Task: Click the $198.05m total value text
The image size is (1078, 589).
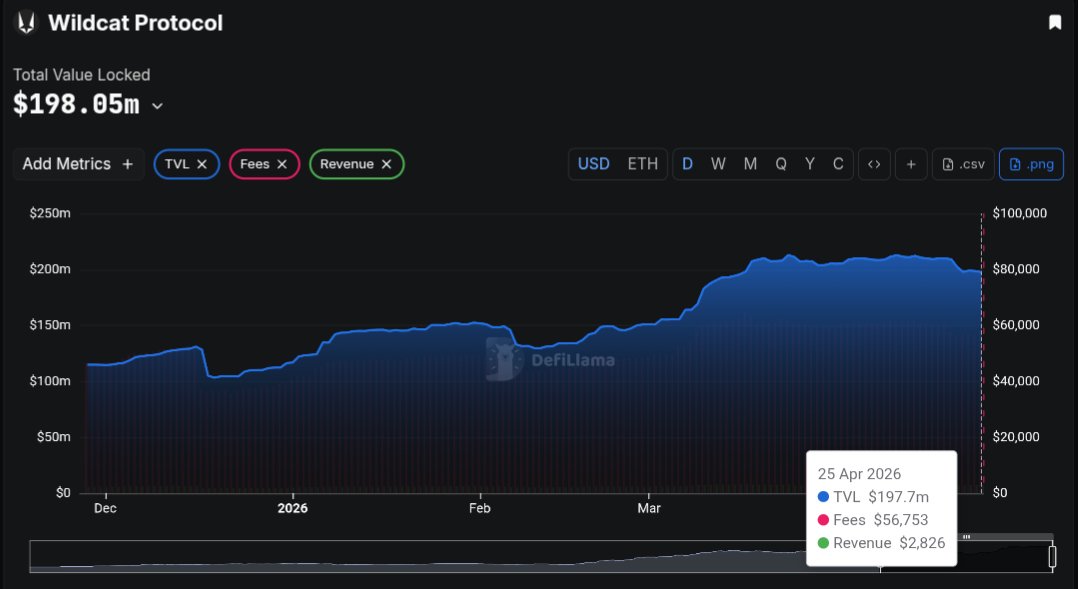Action: pos(76,104)
